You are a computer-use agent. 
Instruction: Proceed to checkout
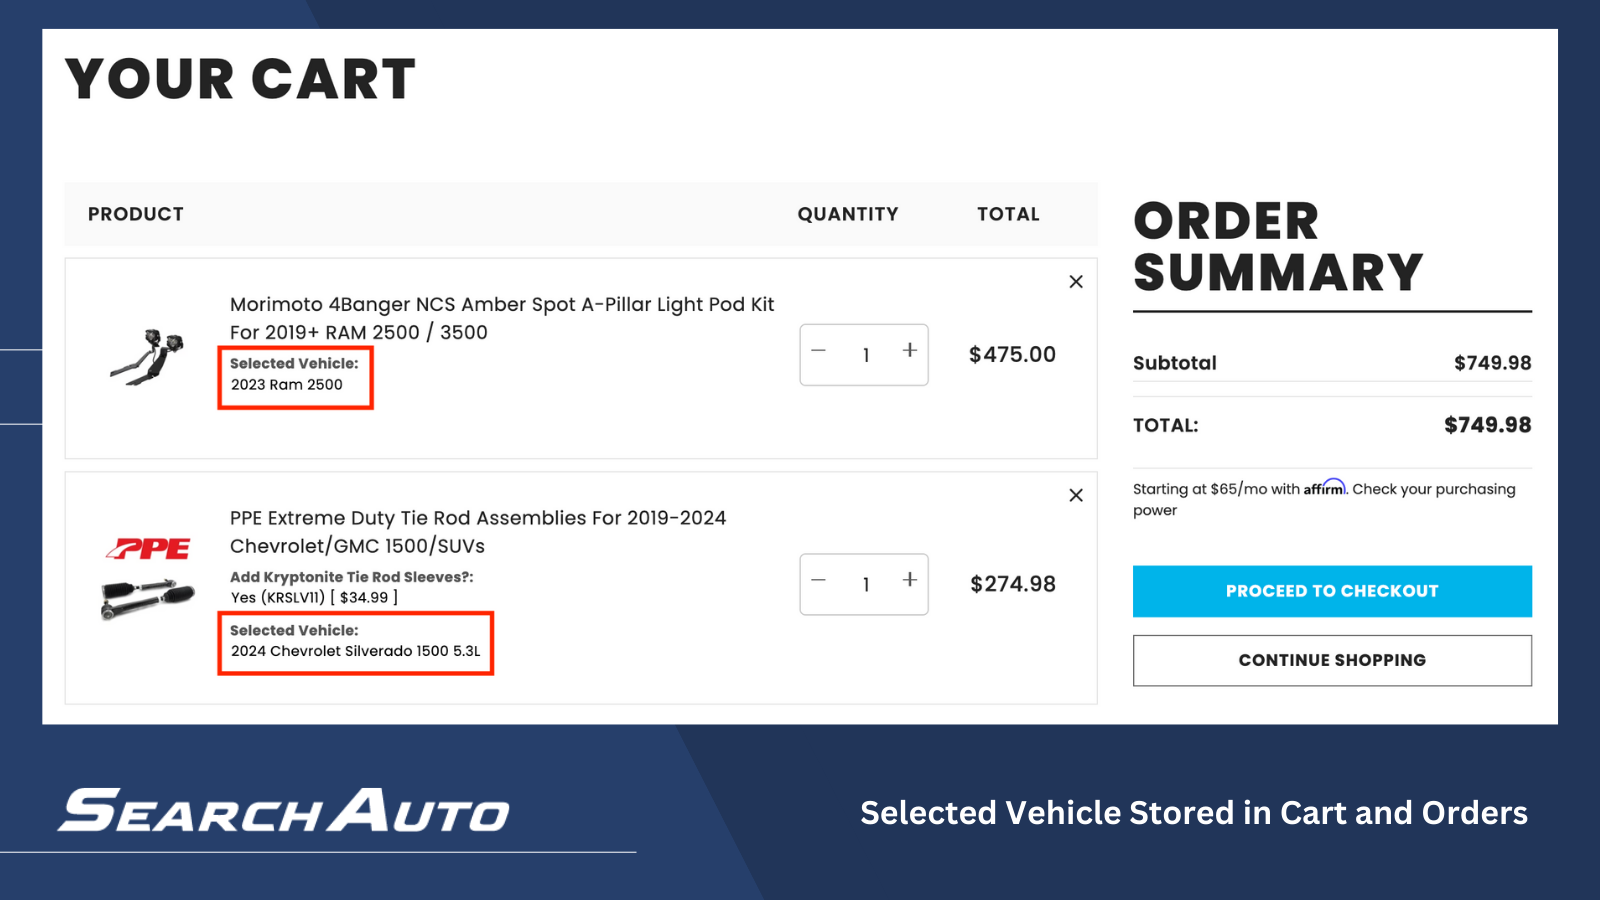tap(1331, 591)
